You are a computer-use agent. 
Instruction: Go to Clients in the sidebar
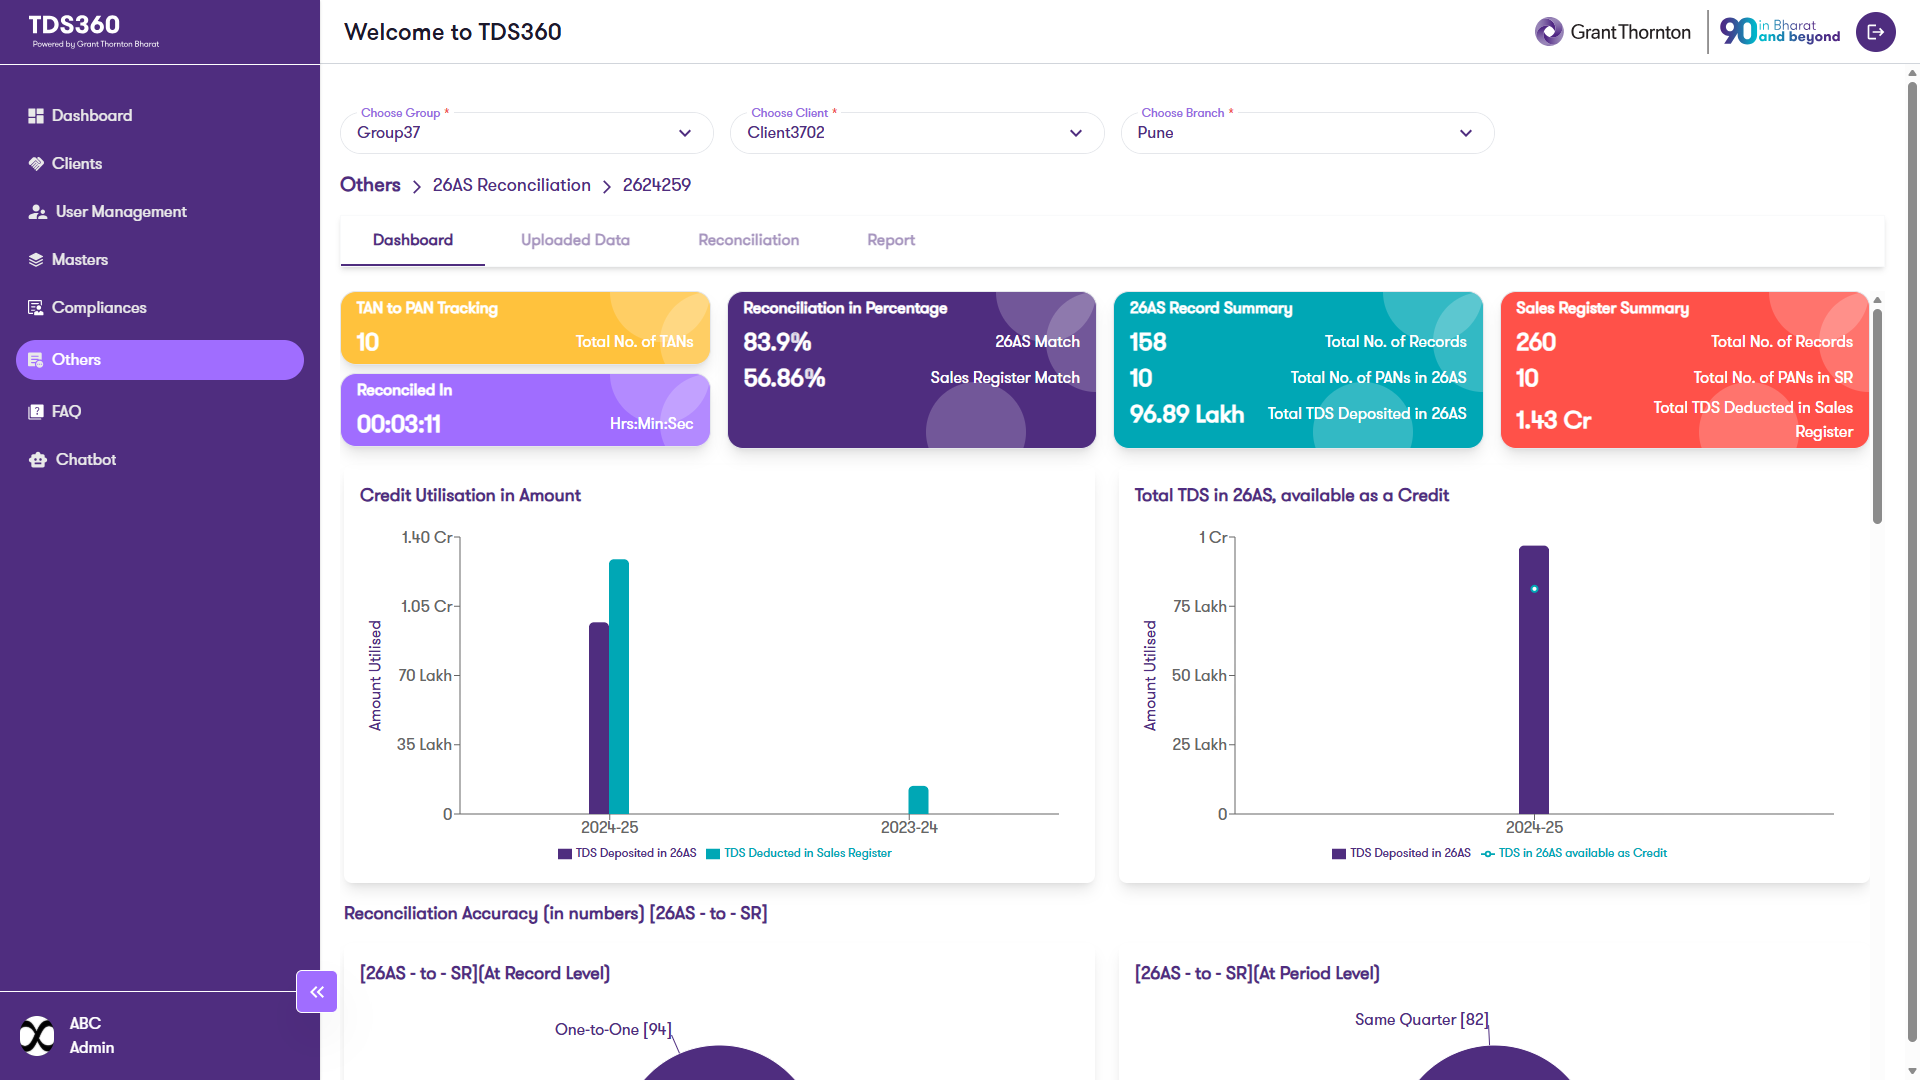160,164
